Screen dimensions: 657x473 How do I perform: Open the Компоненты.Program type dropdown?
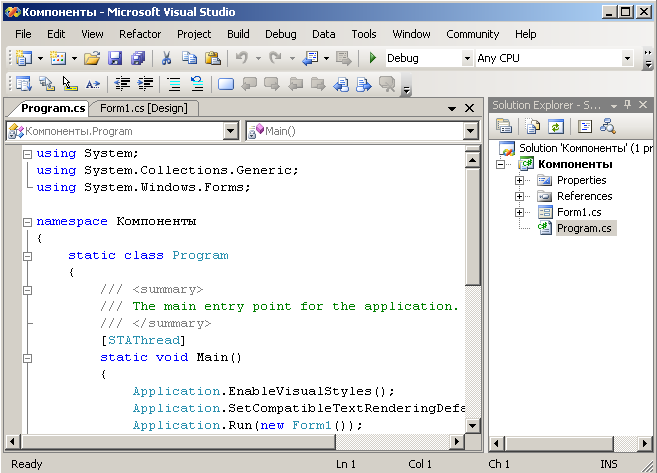(230, 131)
